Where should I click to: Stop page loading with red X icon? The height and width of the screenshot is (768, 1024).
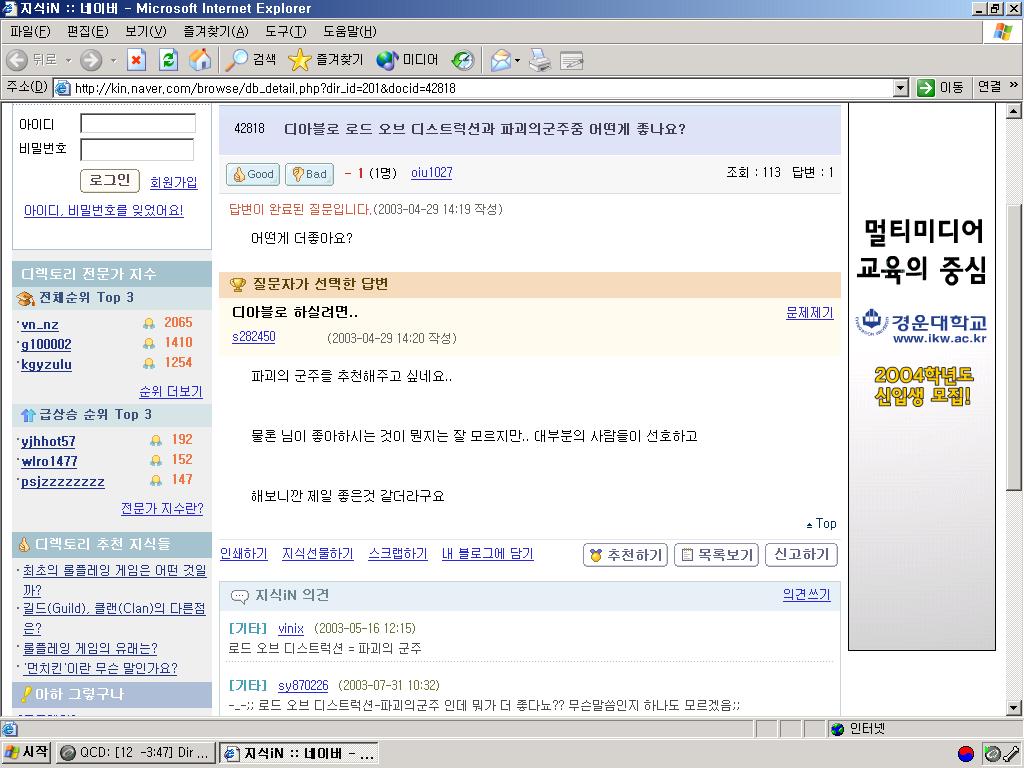136,60
